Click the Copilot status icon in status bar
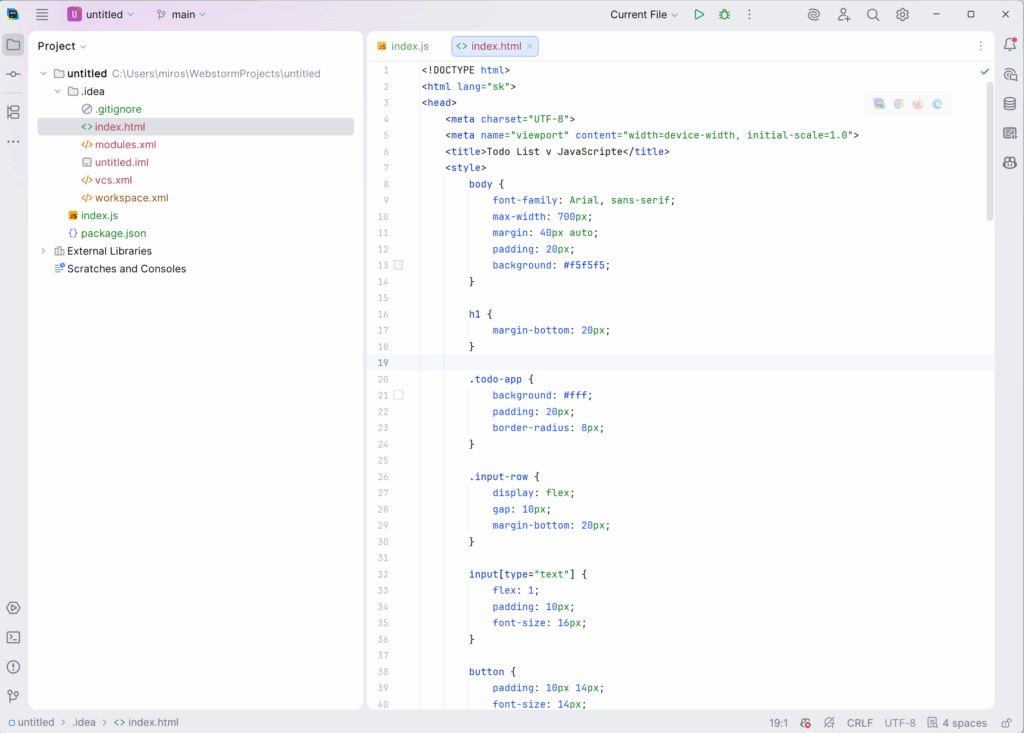The height and width of the screenshot is (733, 1024). 805,723
